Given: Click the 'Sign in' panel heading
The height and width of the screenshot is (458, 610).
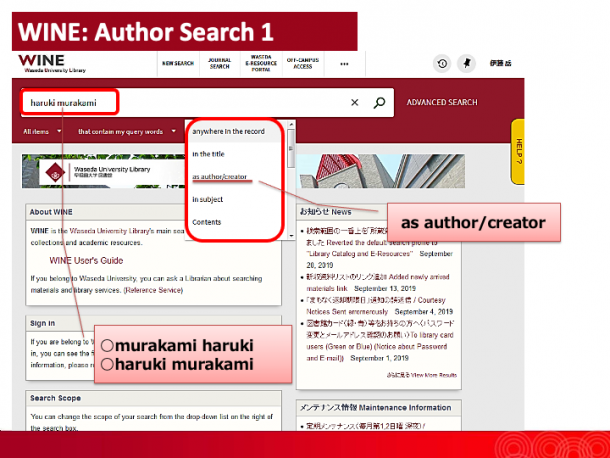Looking at the screenshot, I should pyautogui.click(x=42, y=323).
